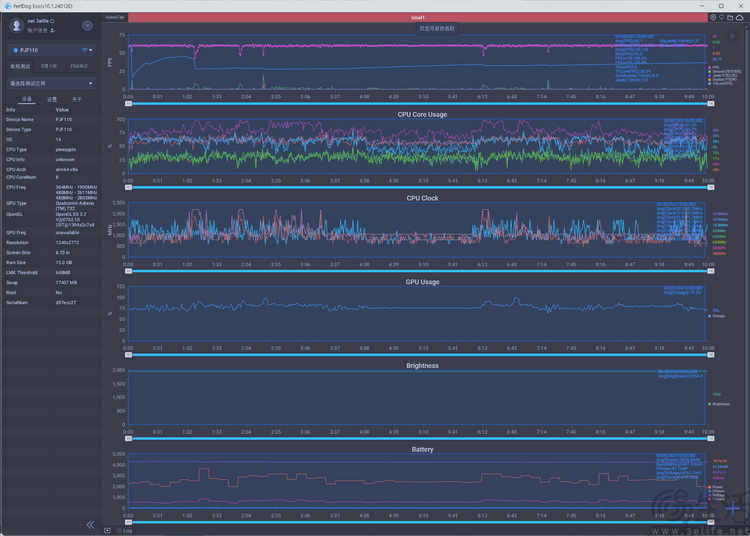Click the user avatar icon
The width and height of the screenshot is (750, 536).
[x=16, y=25]
